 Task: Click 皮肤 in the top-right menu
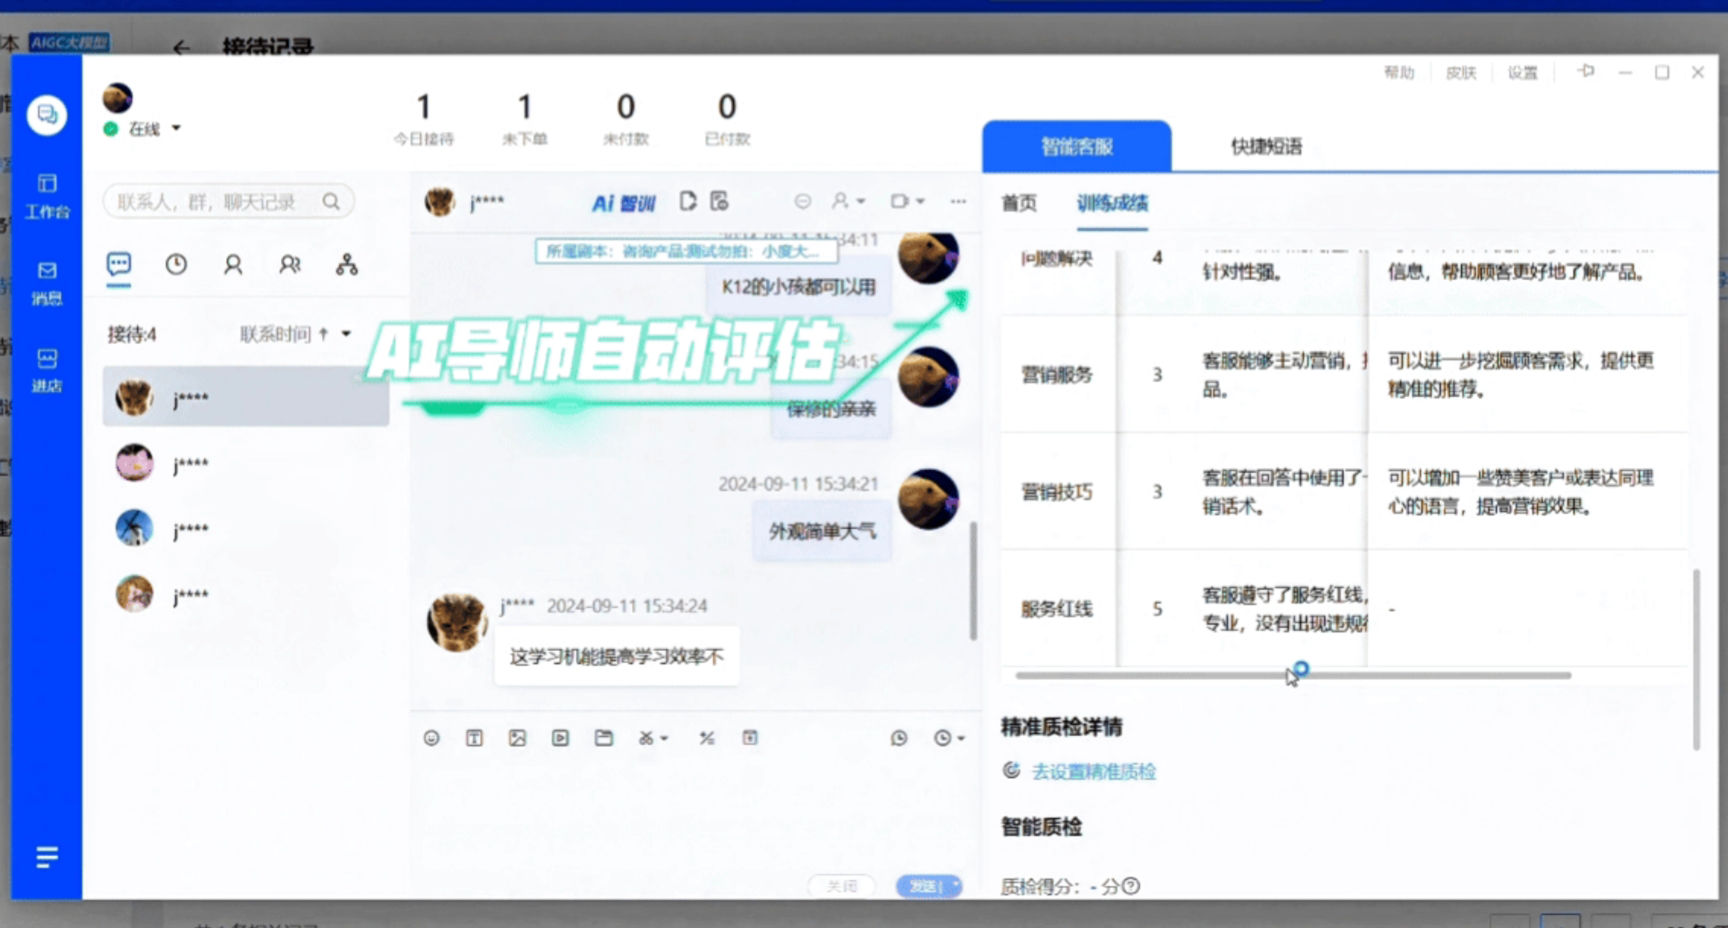pos(1461,73)
